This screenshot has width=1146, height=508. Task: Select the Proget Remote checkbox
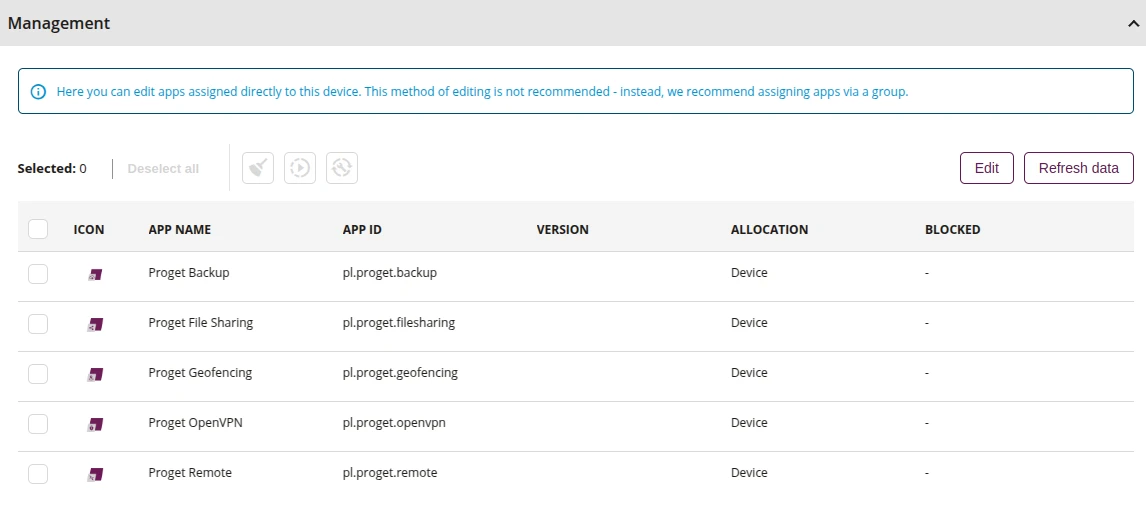pyautogui.click(x=38, y=474)
